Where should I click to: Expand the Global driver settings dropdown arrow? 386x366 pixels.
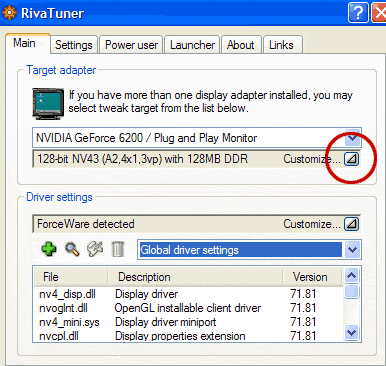(352, 250)
